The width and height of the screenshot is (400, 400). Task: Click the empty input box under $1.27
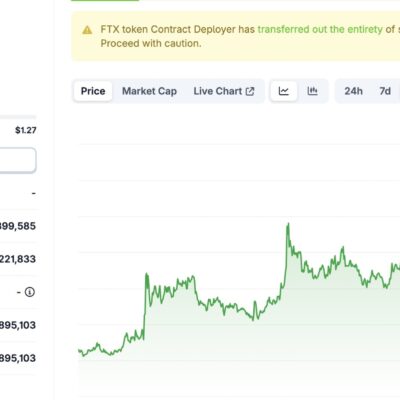click(x=18, y=160)
